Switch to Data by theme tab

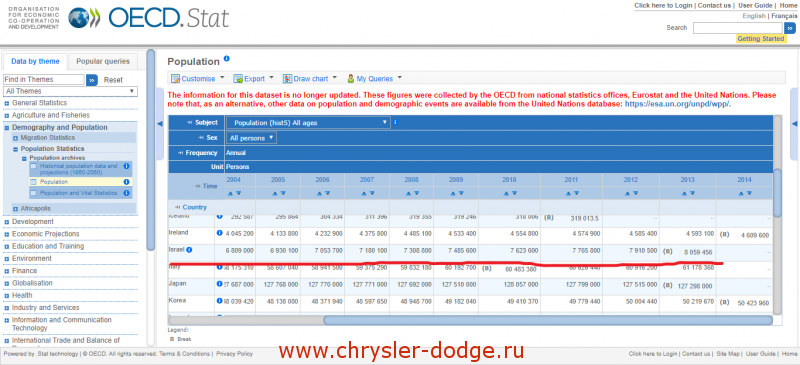[35, 61]
